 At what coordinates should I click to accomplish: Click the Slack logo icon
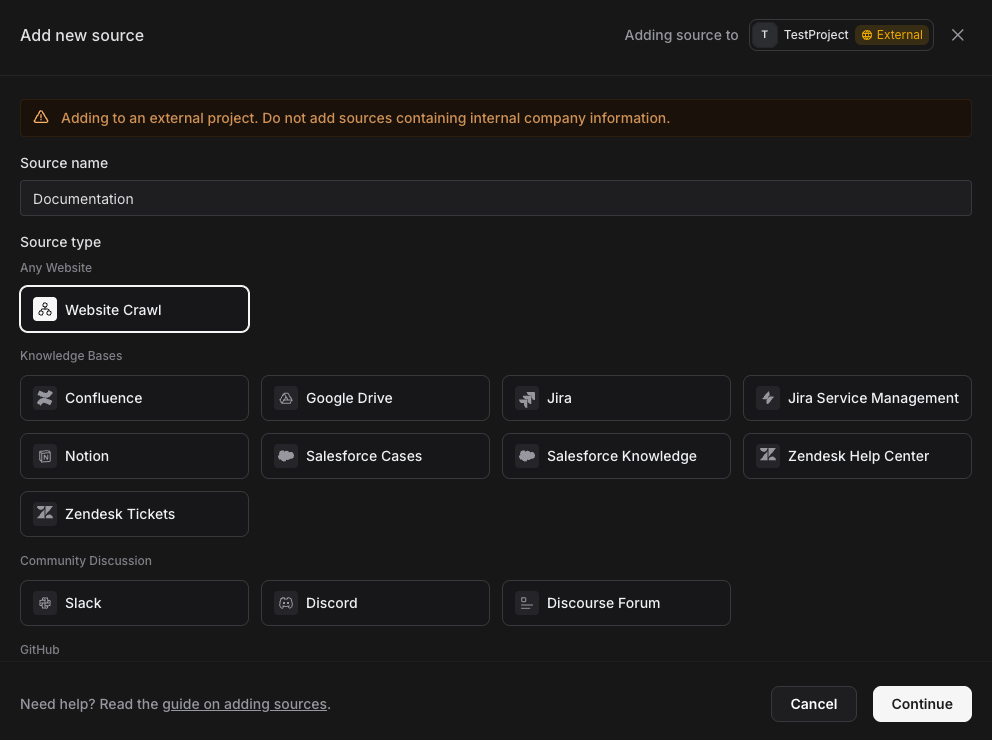[45, 603]
